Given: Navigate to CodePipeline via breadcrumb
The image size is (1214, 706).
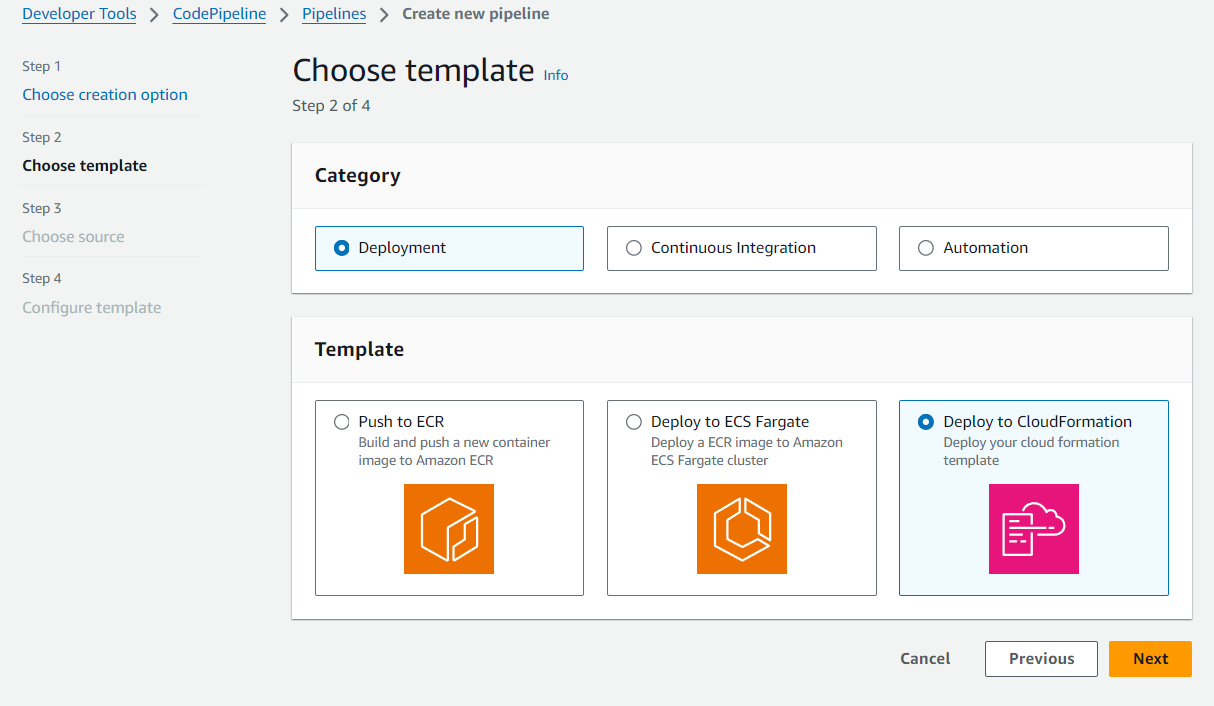Looking at the screenshot, I should coord(219,14).
